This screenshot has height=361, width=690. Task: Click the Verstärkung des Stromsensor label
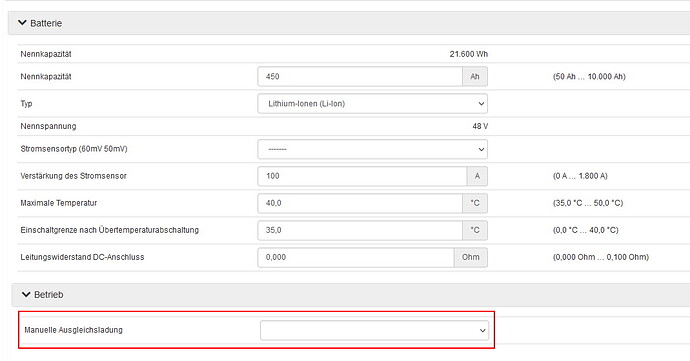click(73, 176)
